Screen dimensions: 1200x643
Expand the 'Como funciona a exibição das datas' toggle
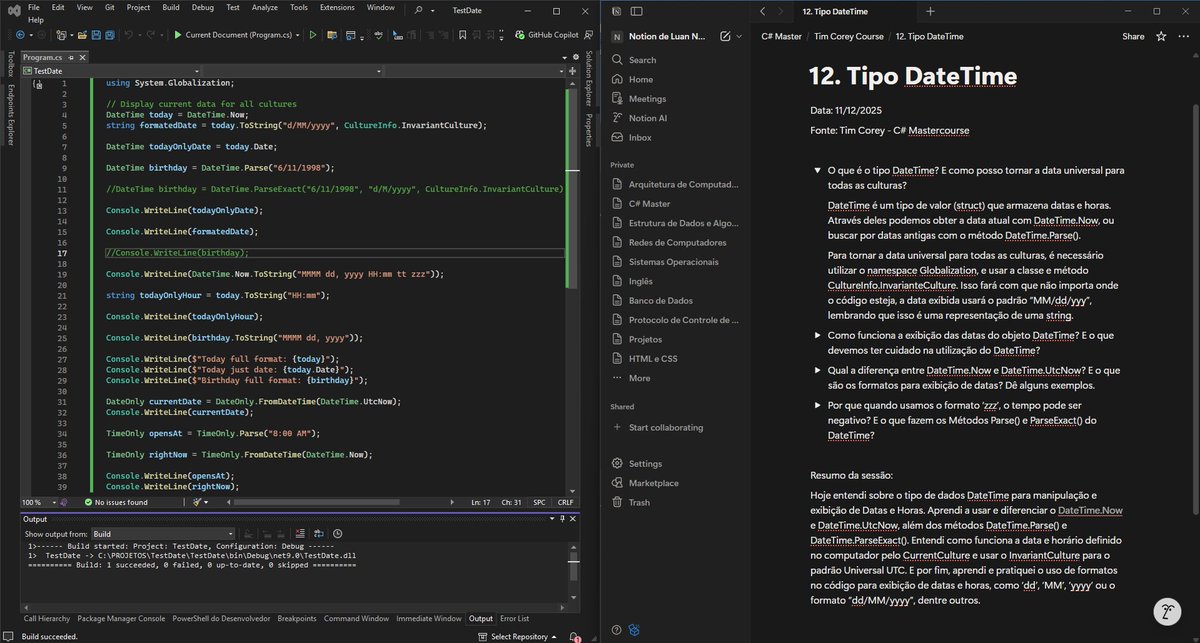coord(817,335)
